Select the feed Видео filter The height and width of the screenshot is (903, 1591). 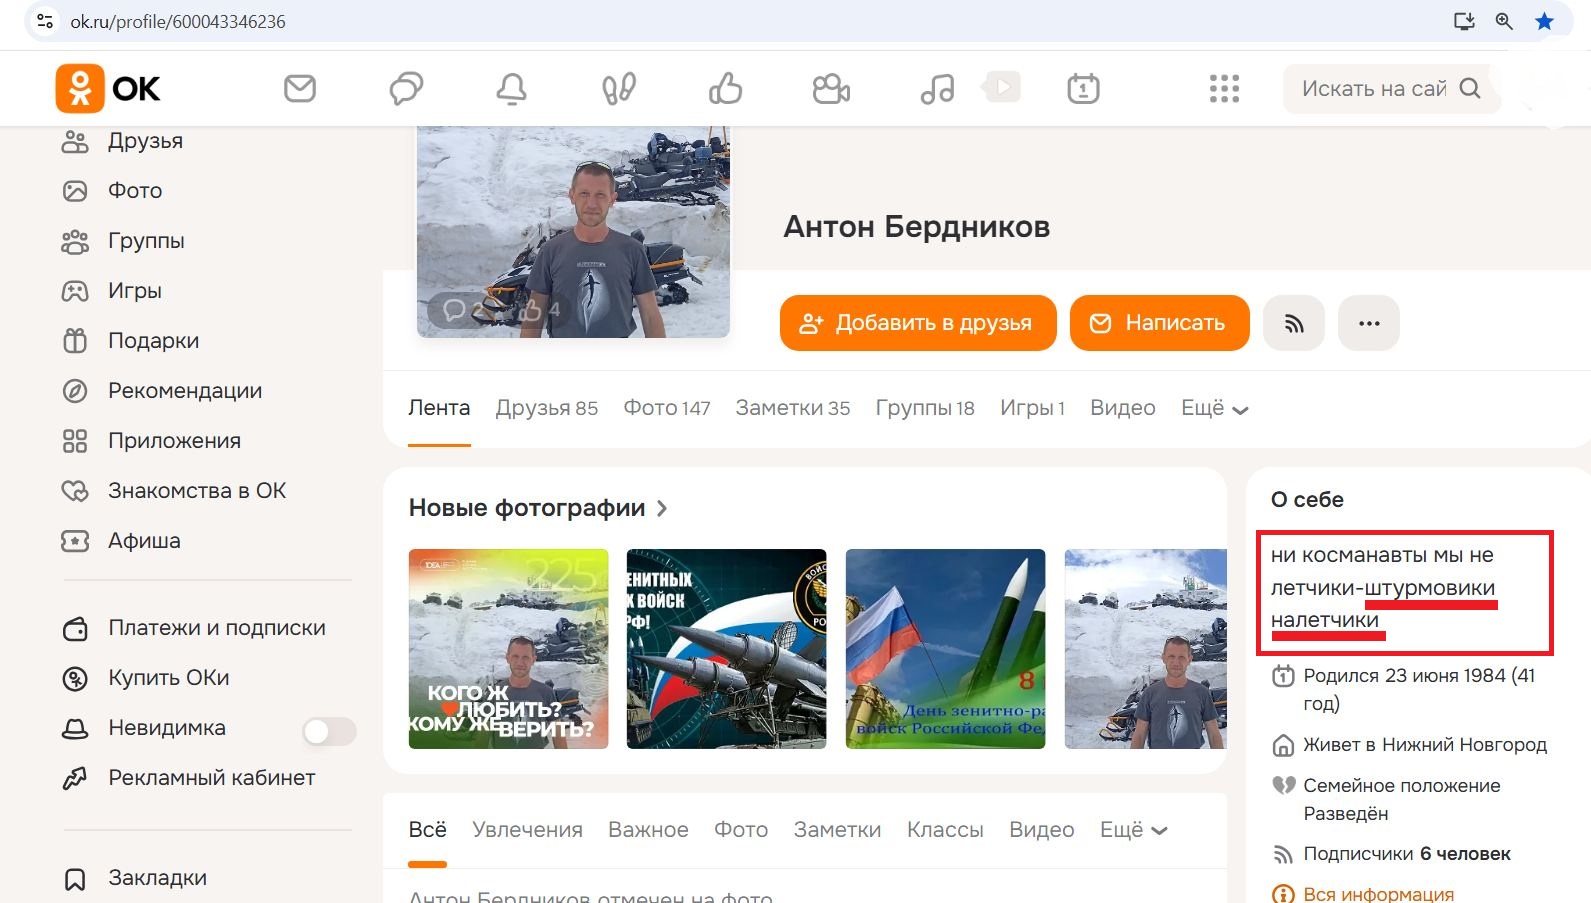1041,830
